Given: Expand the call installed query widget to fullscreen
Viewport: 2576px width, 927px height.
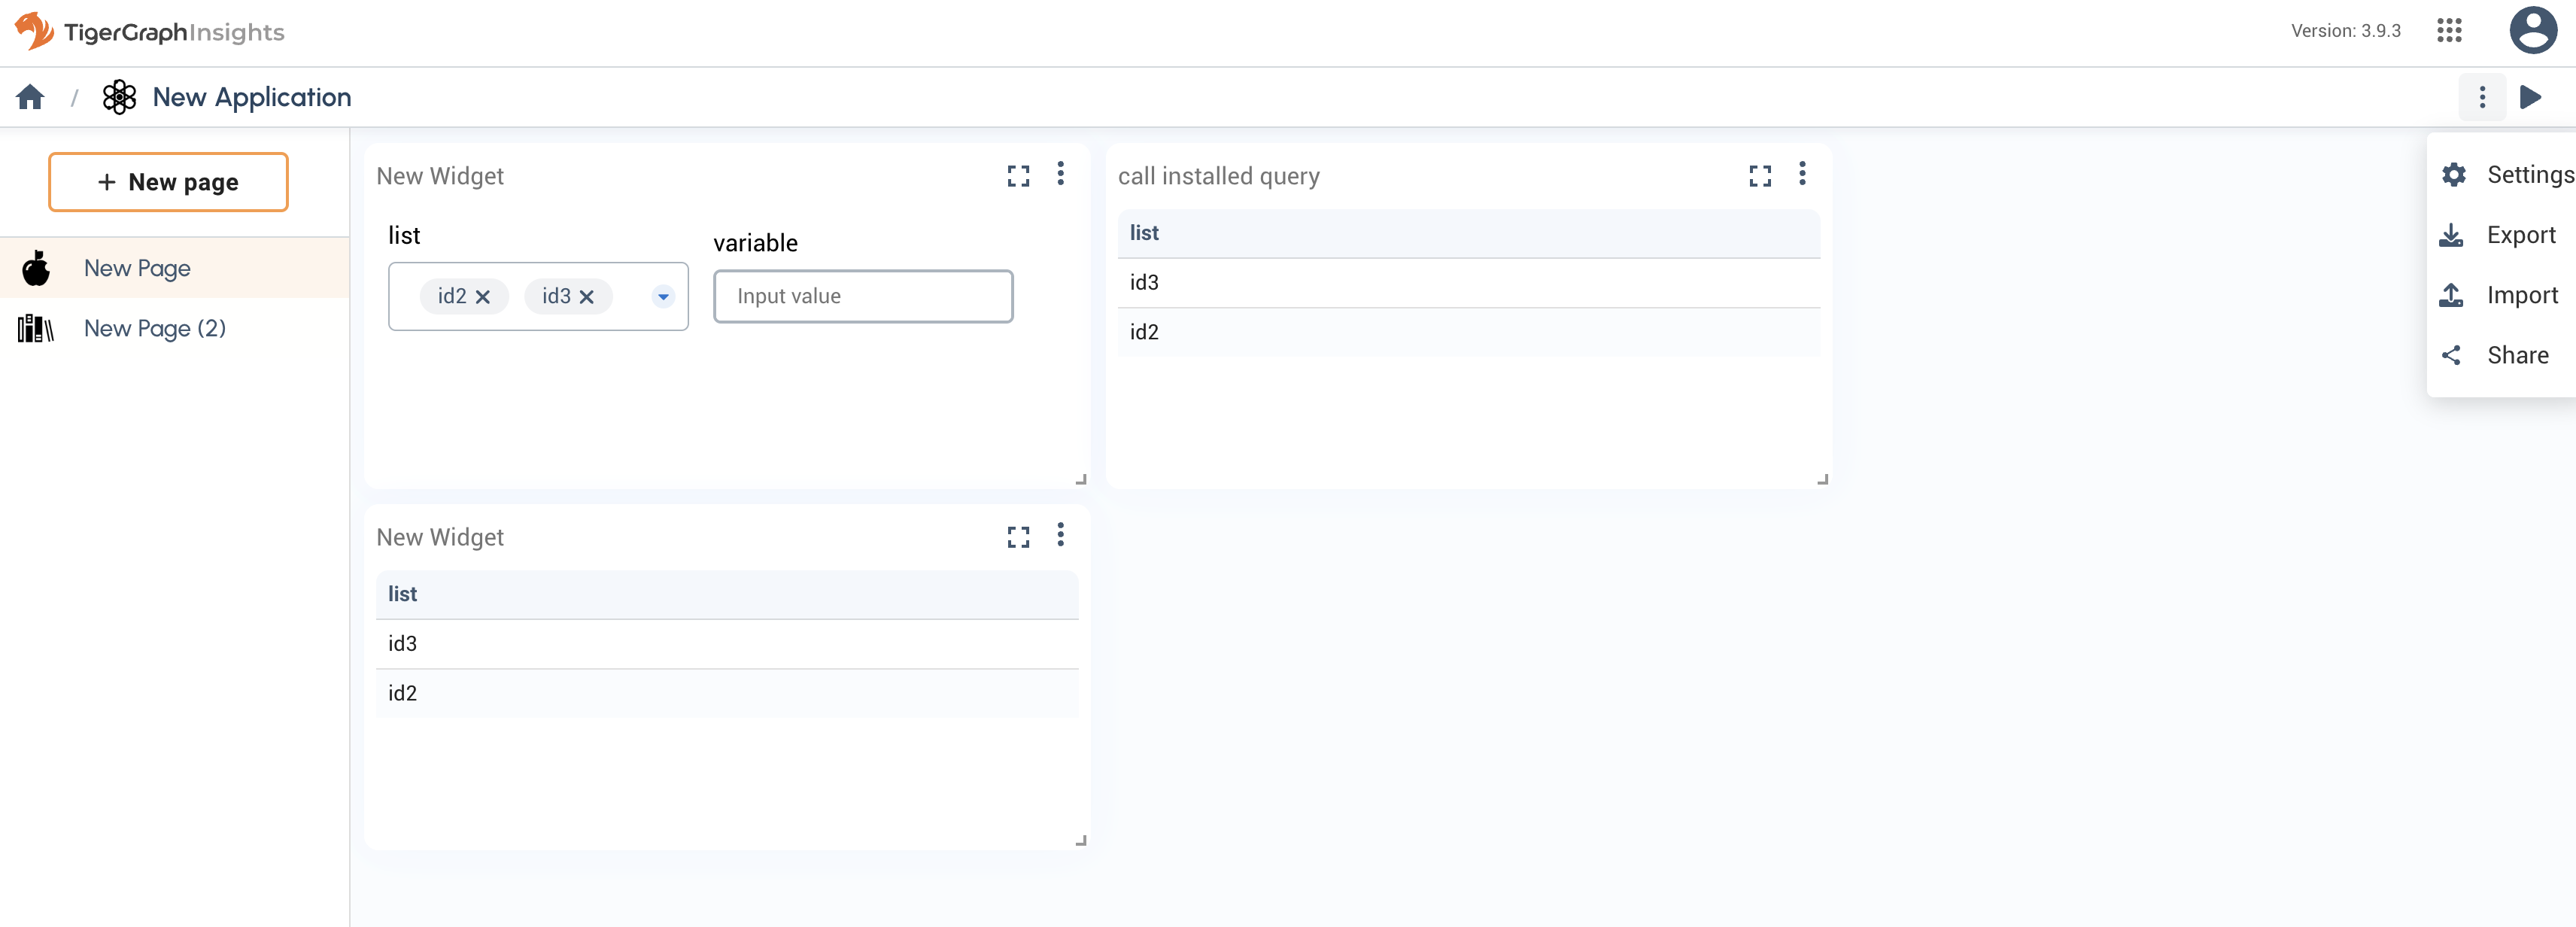Looking at the screenshot, I should 1760,175.
